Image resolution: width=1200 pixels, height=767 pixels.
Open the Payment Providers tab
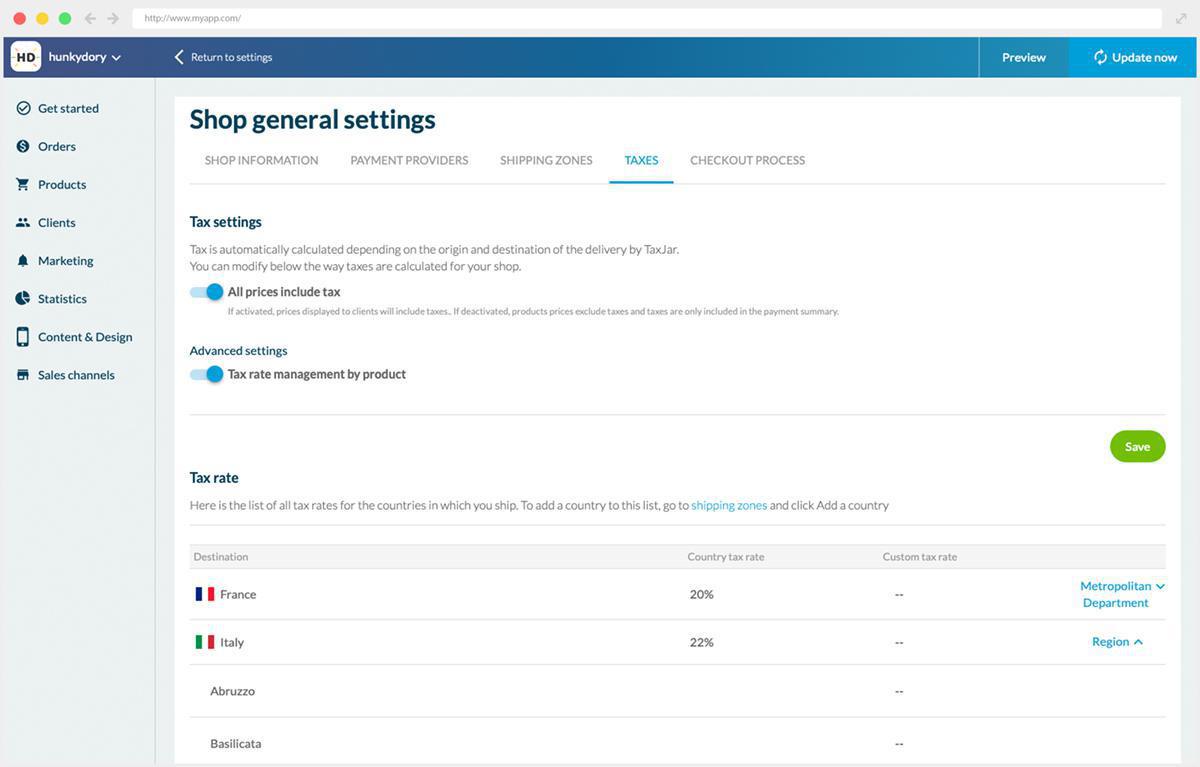point(409,160)
